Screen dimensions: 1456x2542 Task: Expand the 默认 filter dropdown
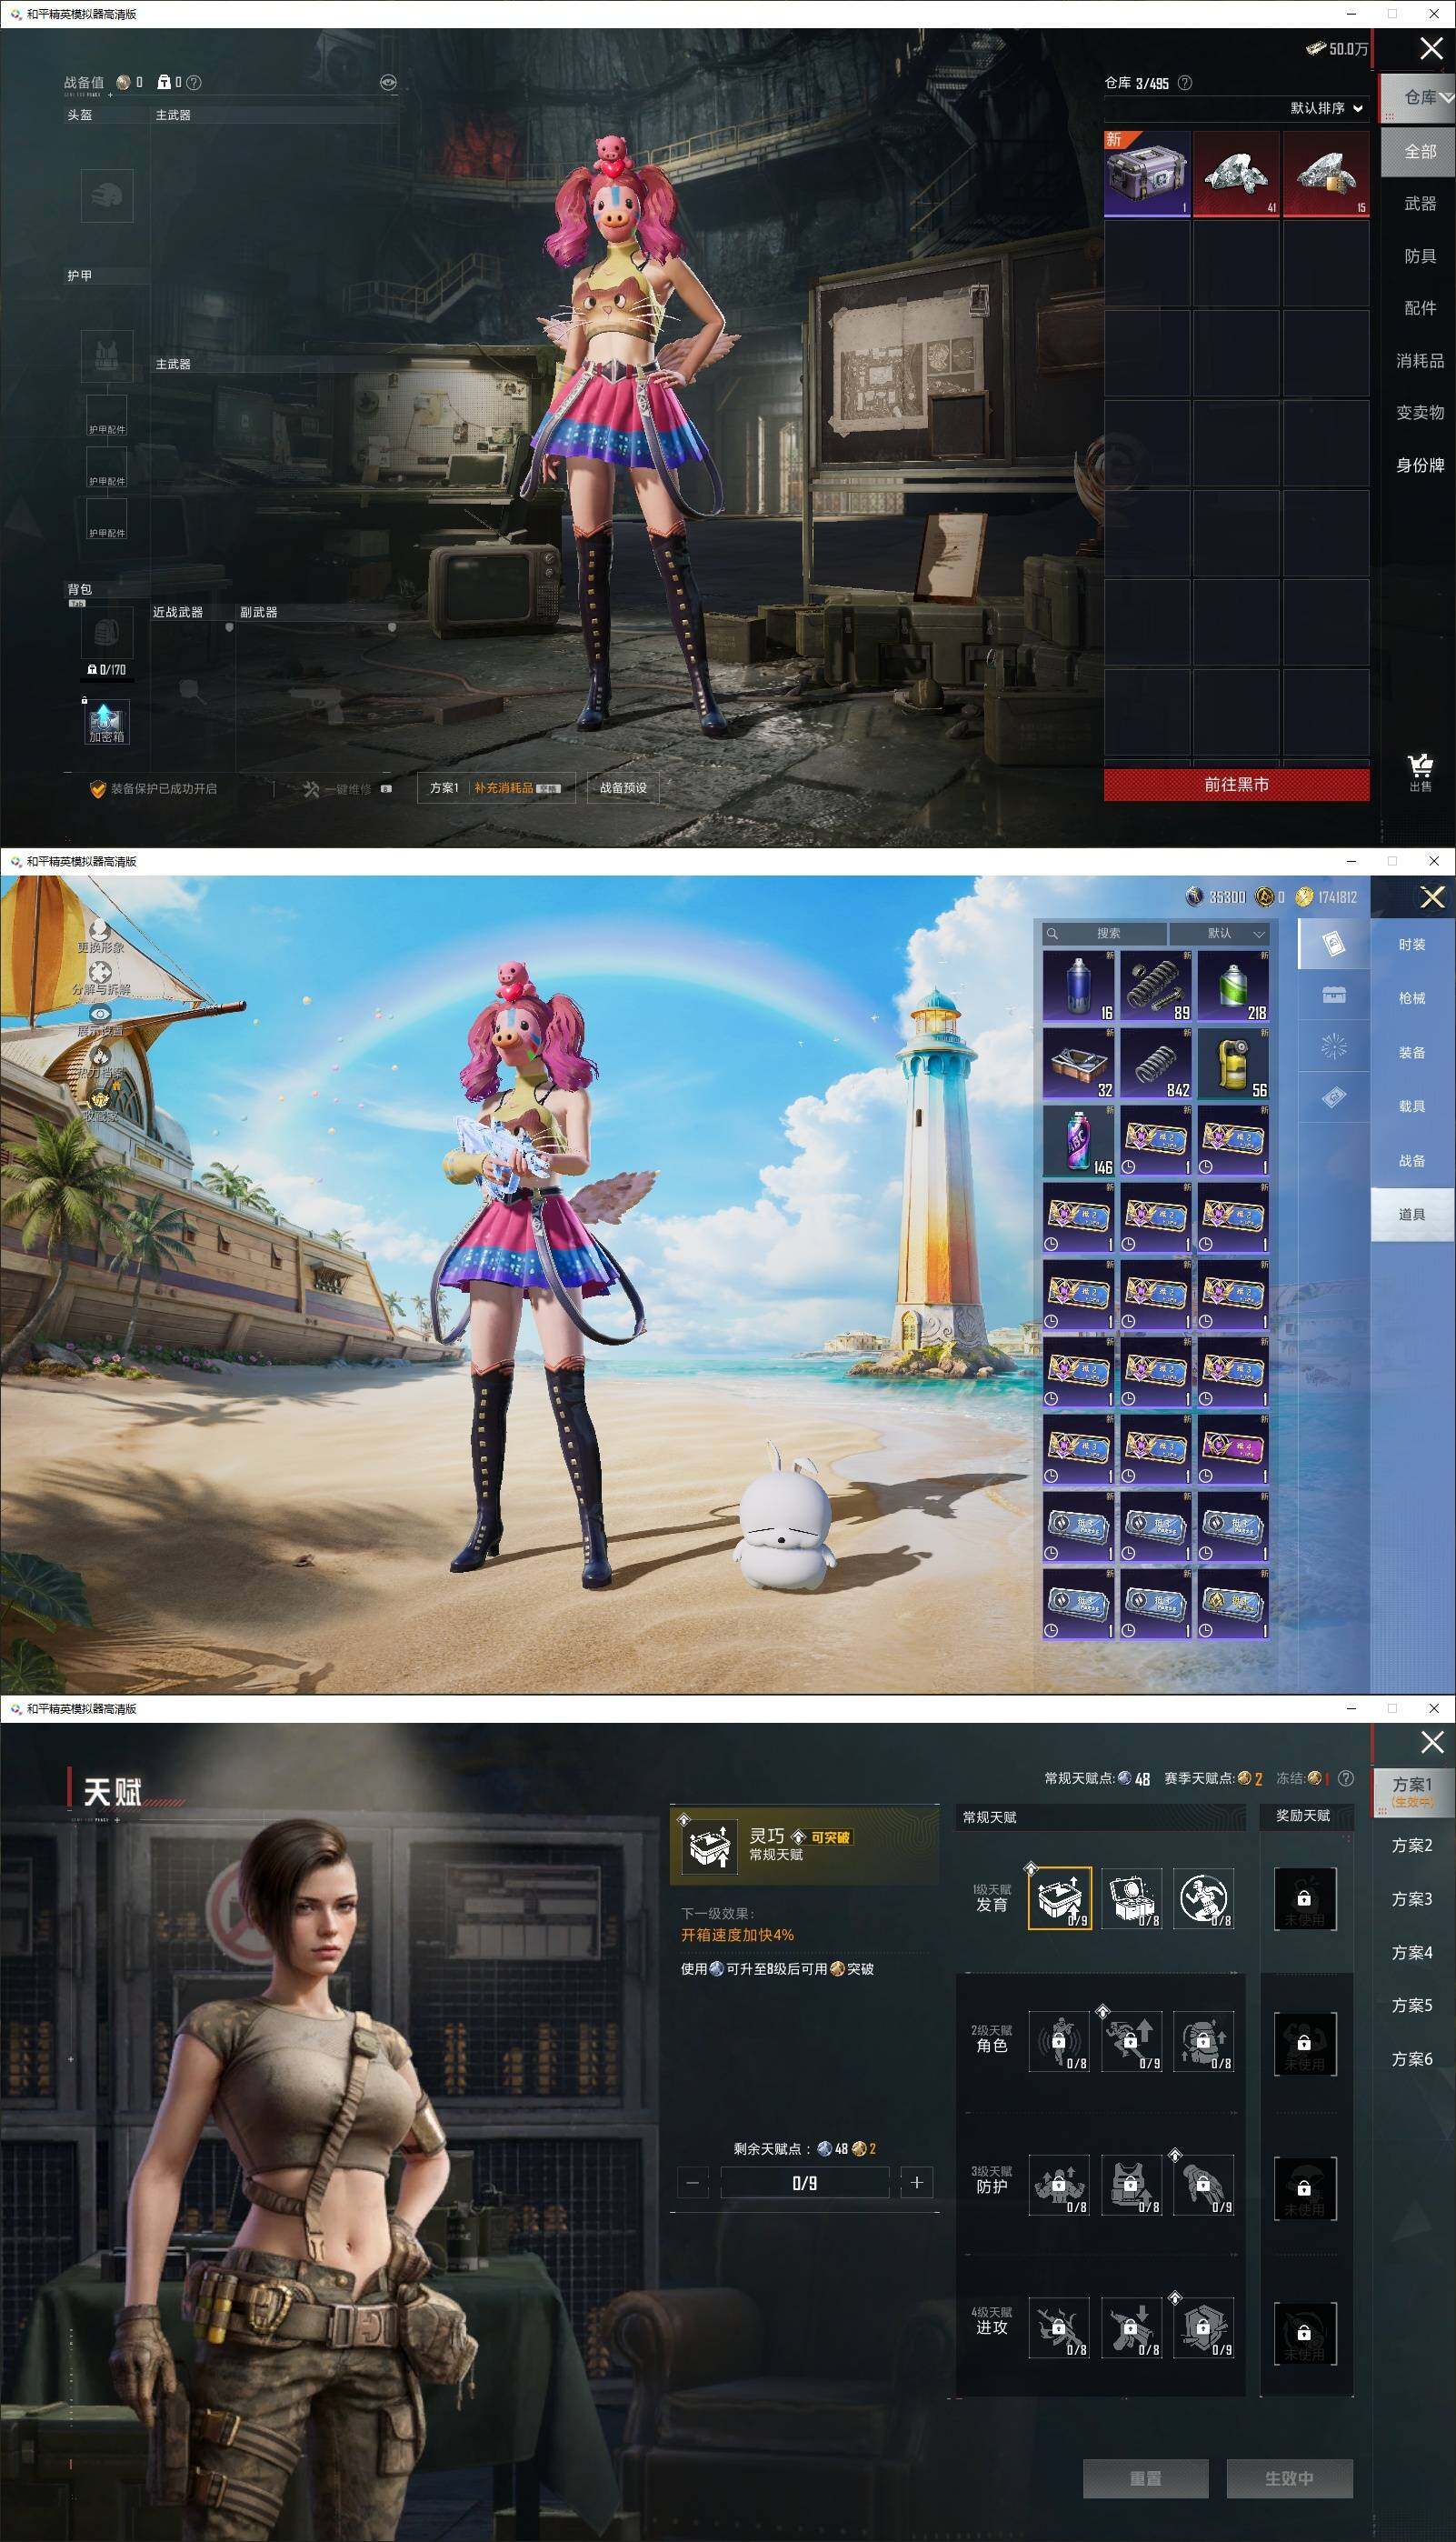pos(1219,933)
